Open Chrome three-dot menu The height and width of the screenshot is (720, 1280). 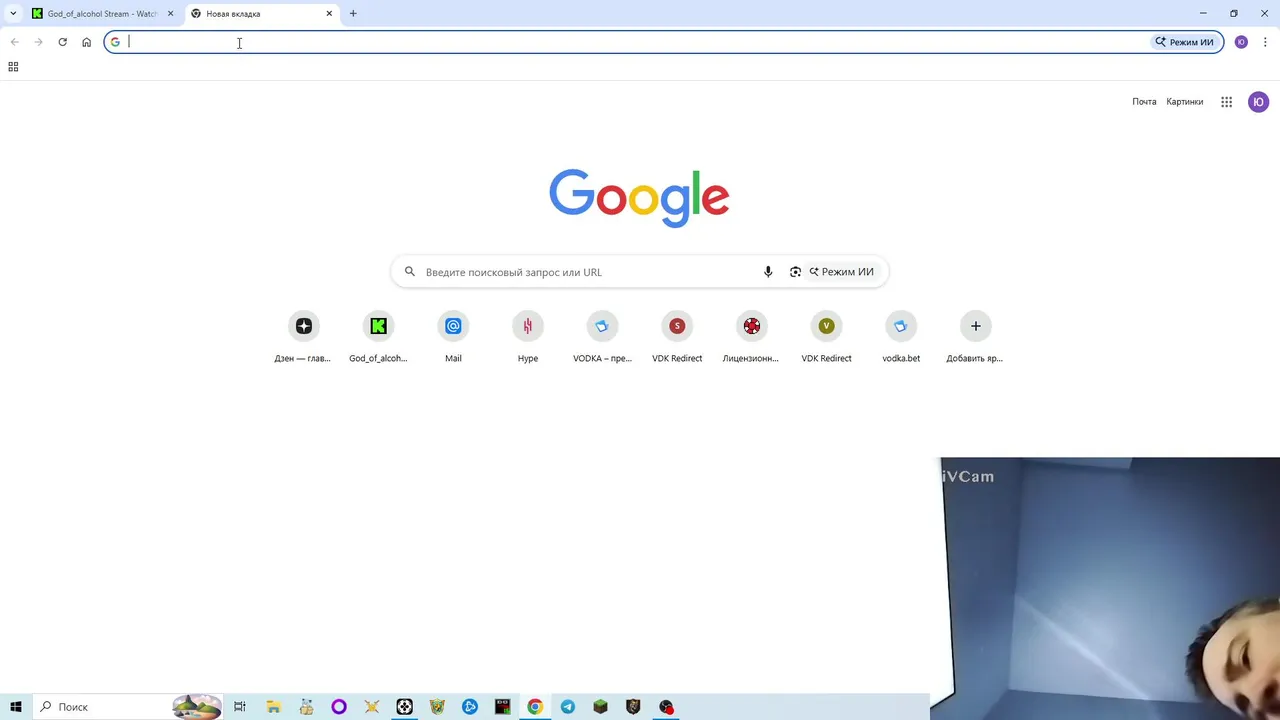(x=1265, y=42)
